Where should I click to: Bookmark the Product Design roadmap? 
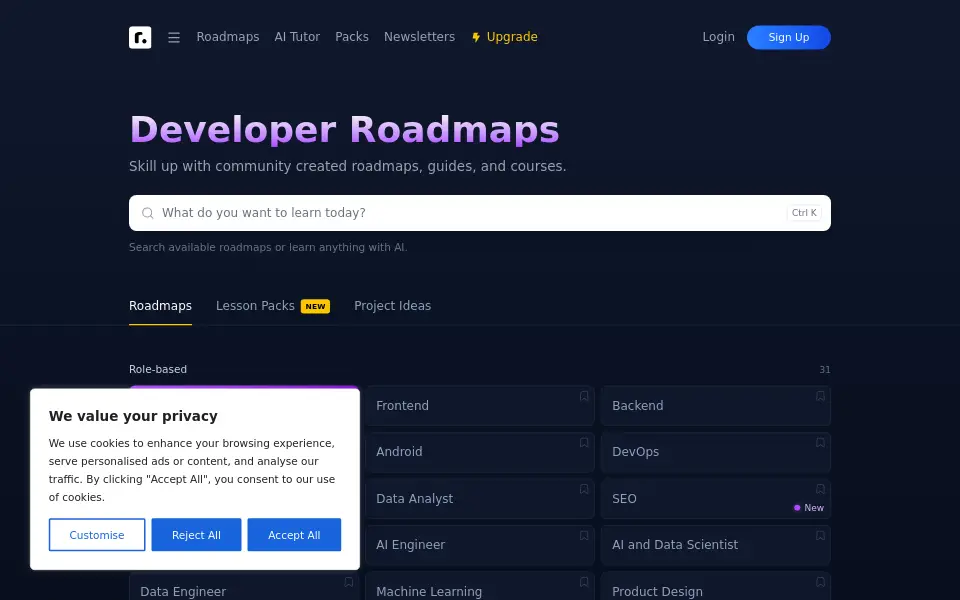coord(820,582)
